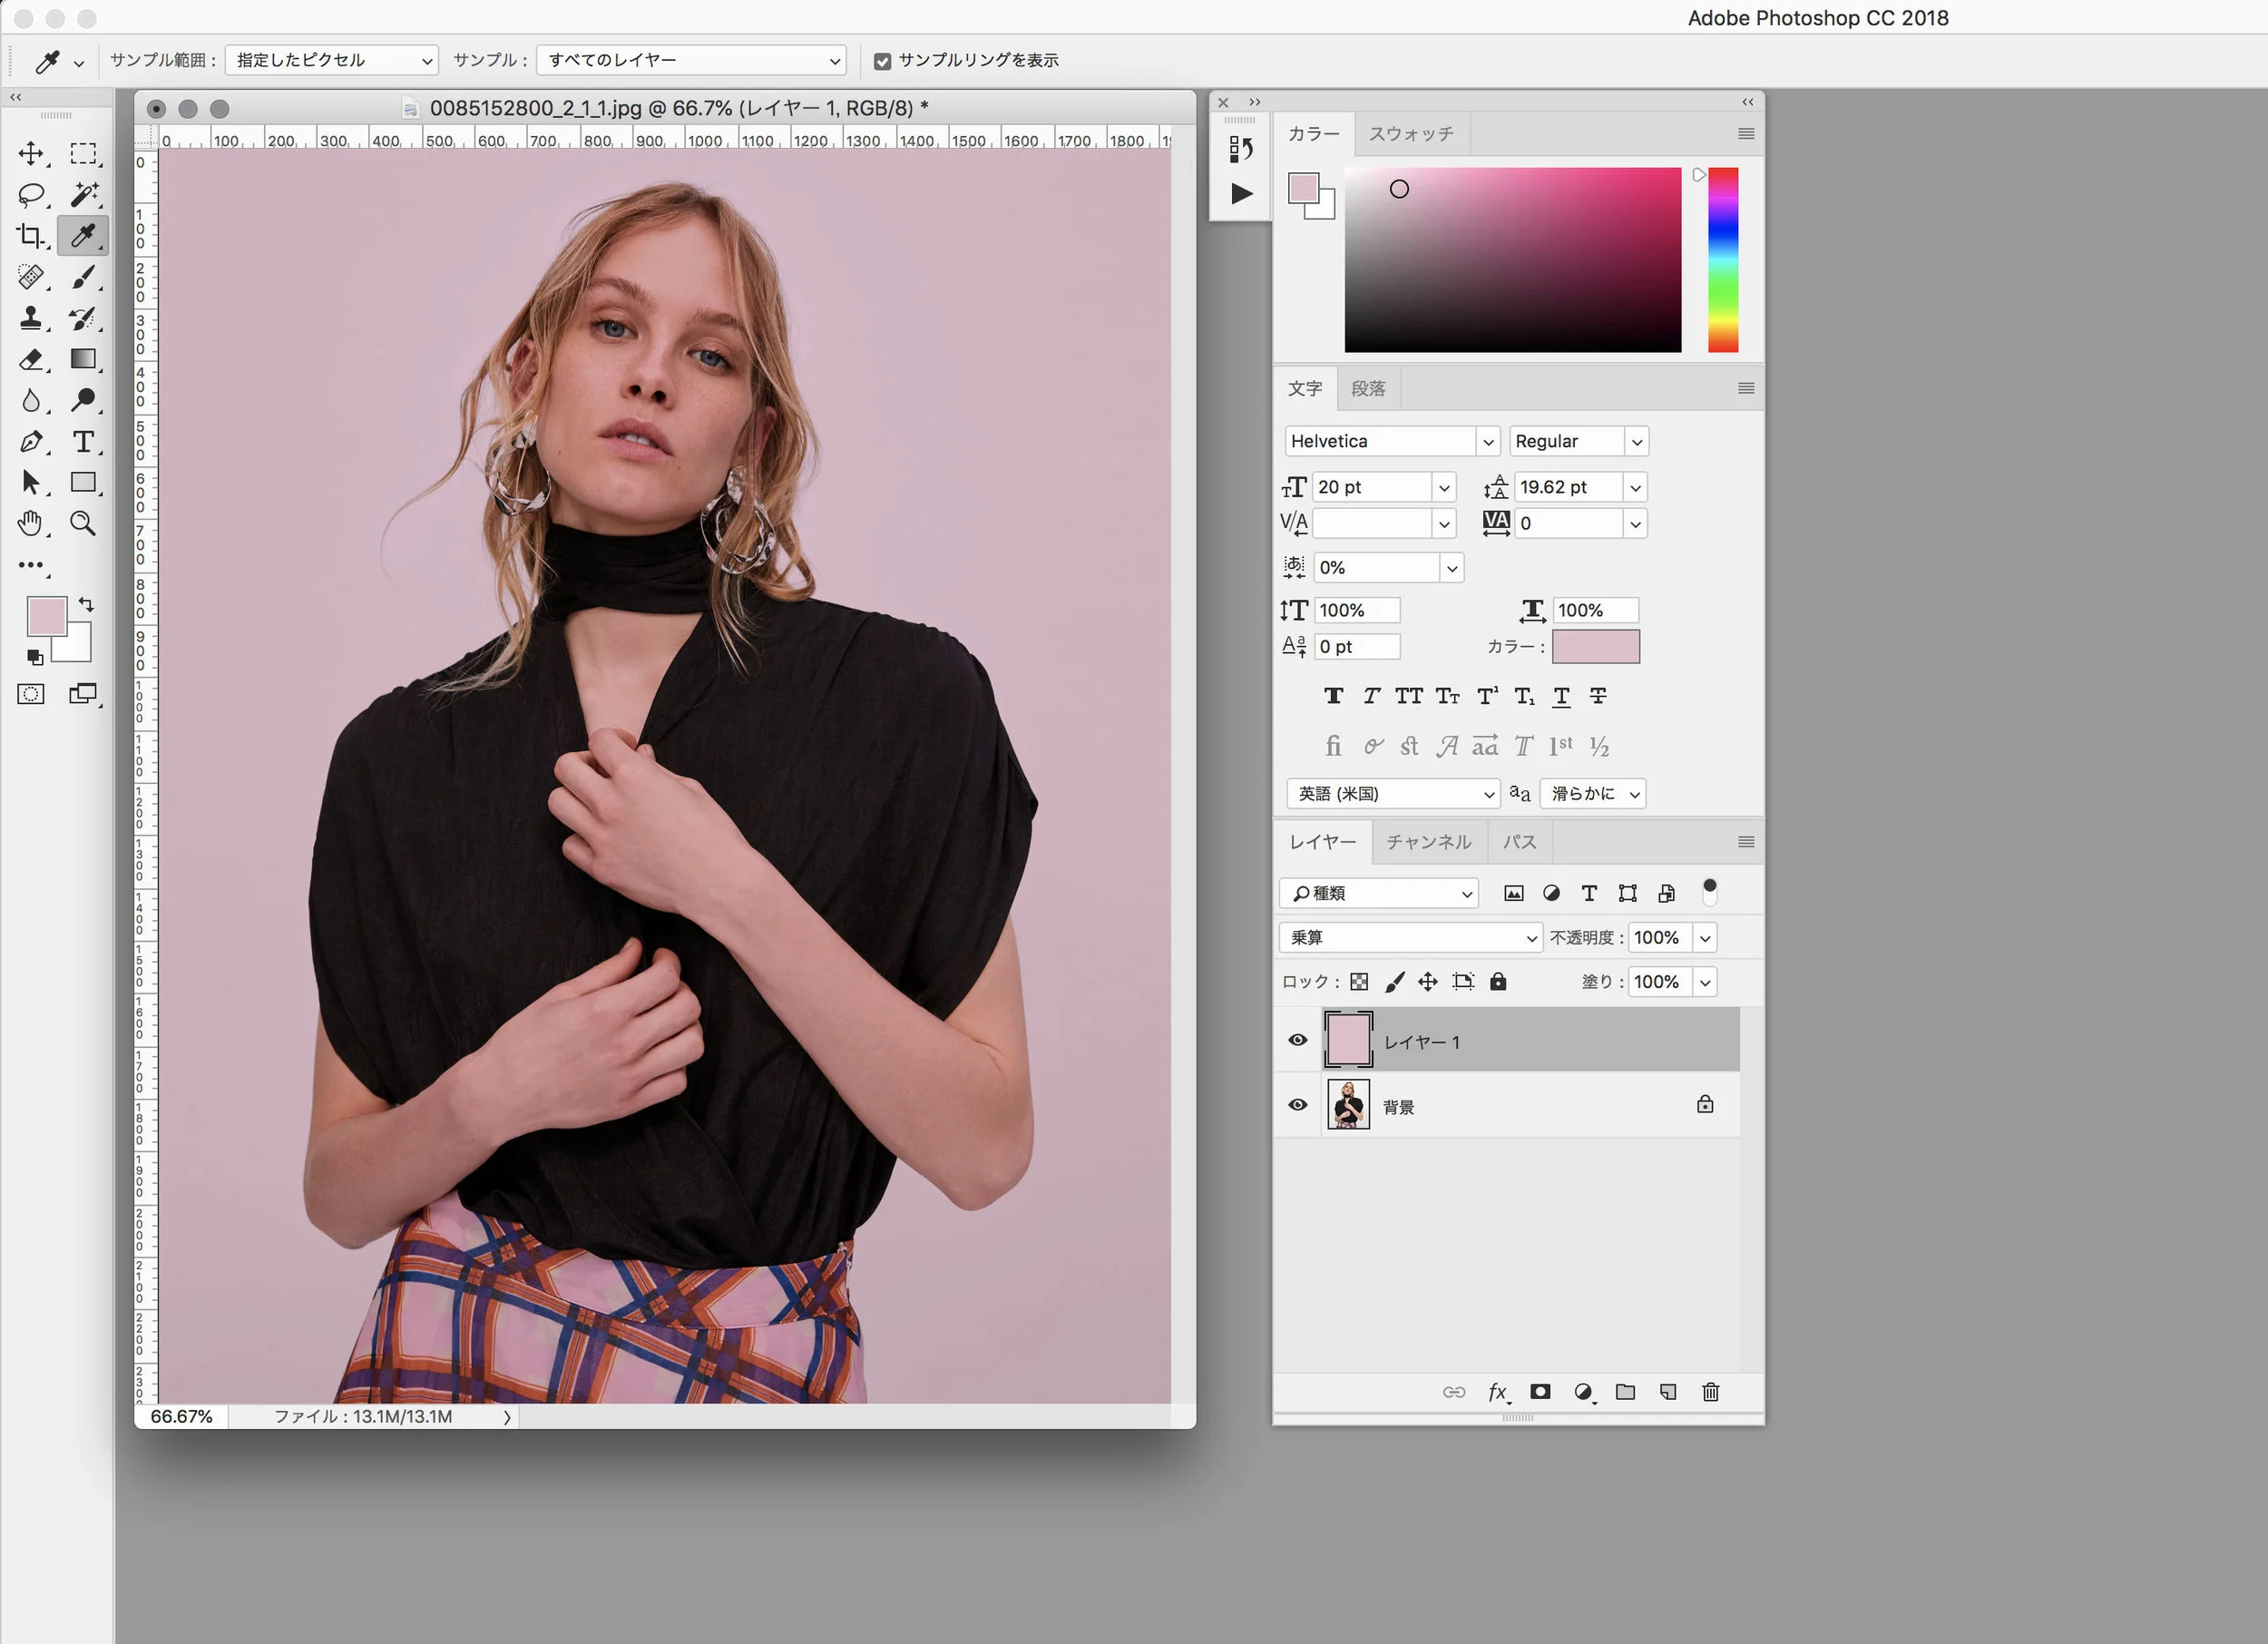Screen dimensions: 2268x1644
Task: Toggle Underline text style
Action: [1561, 696]
